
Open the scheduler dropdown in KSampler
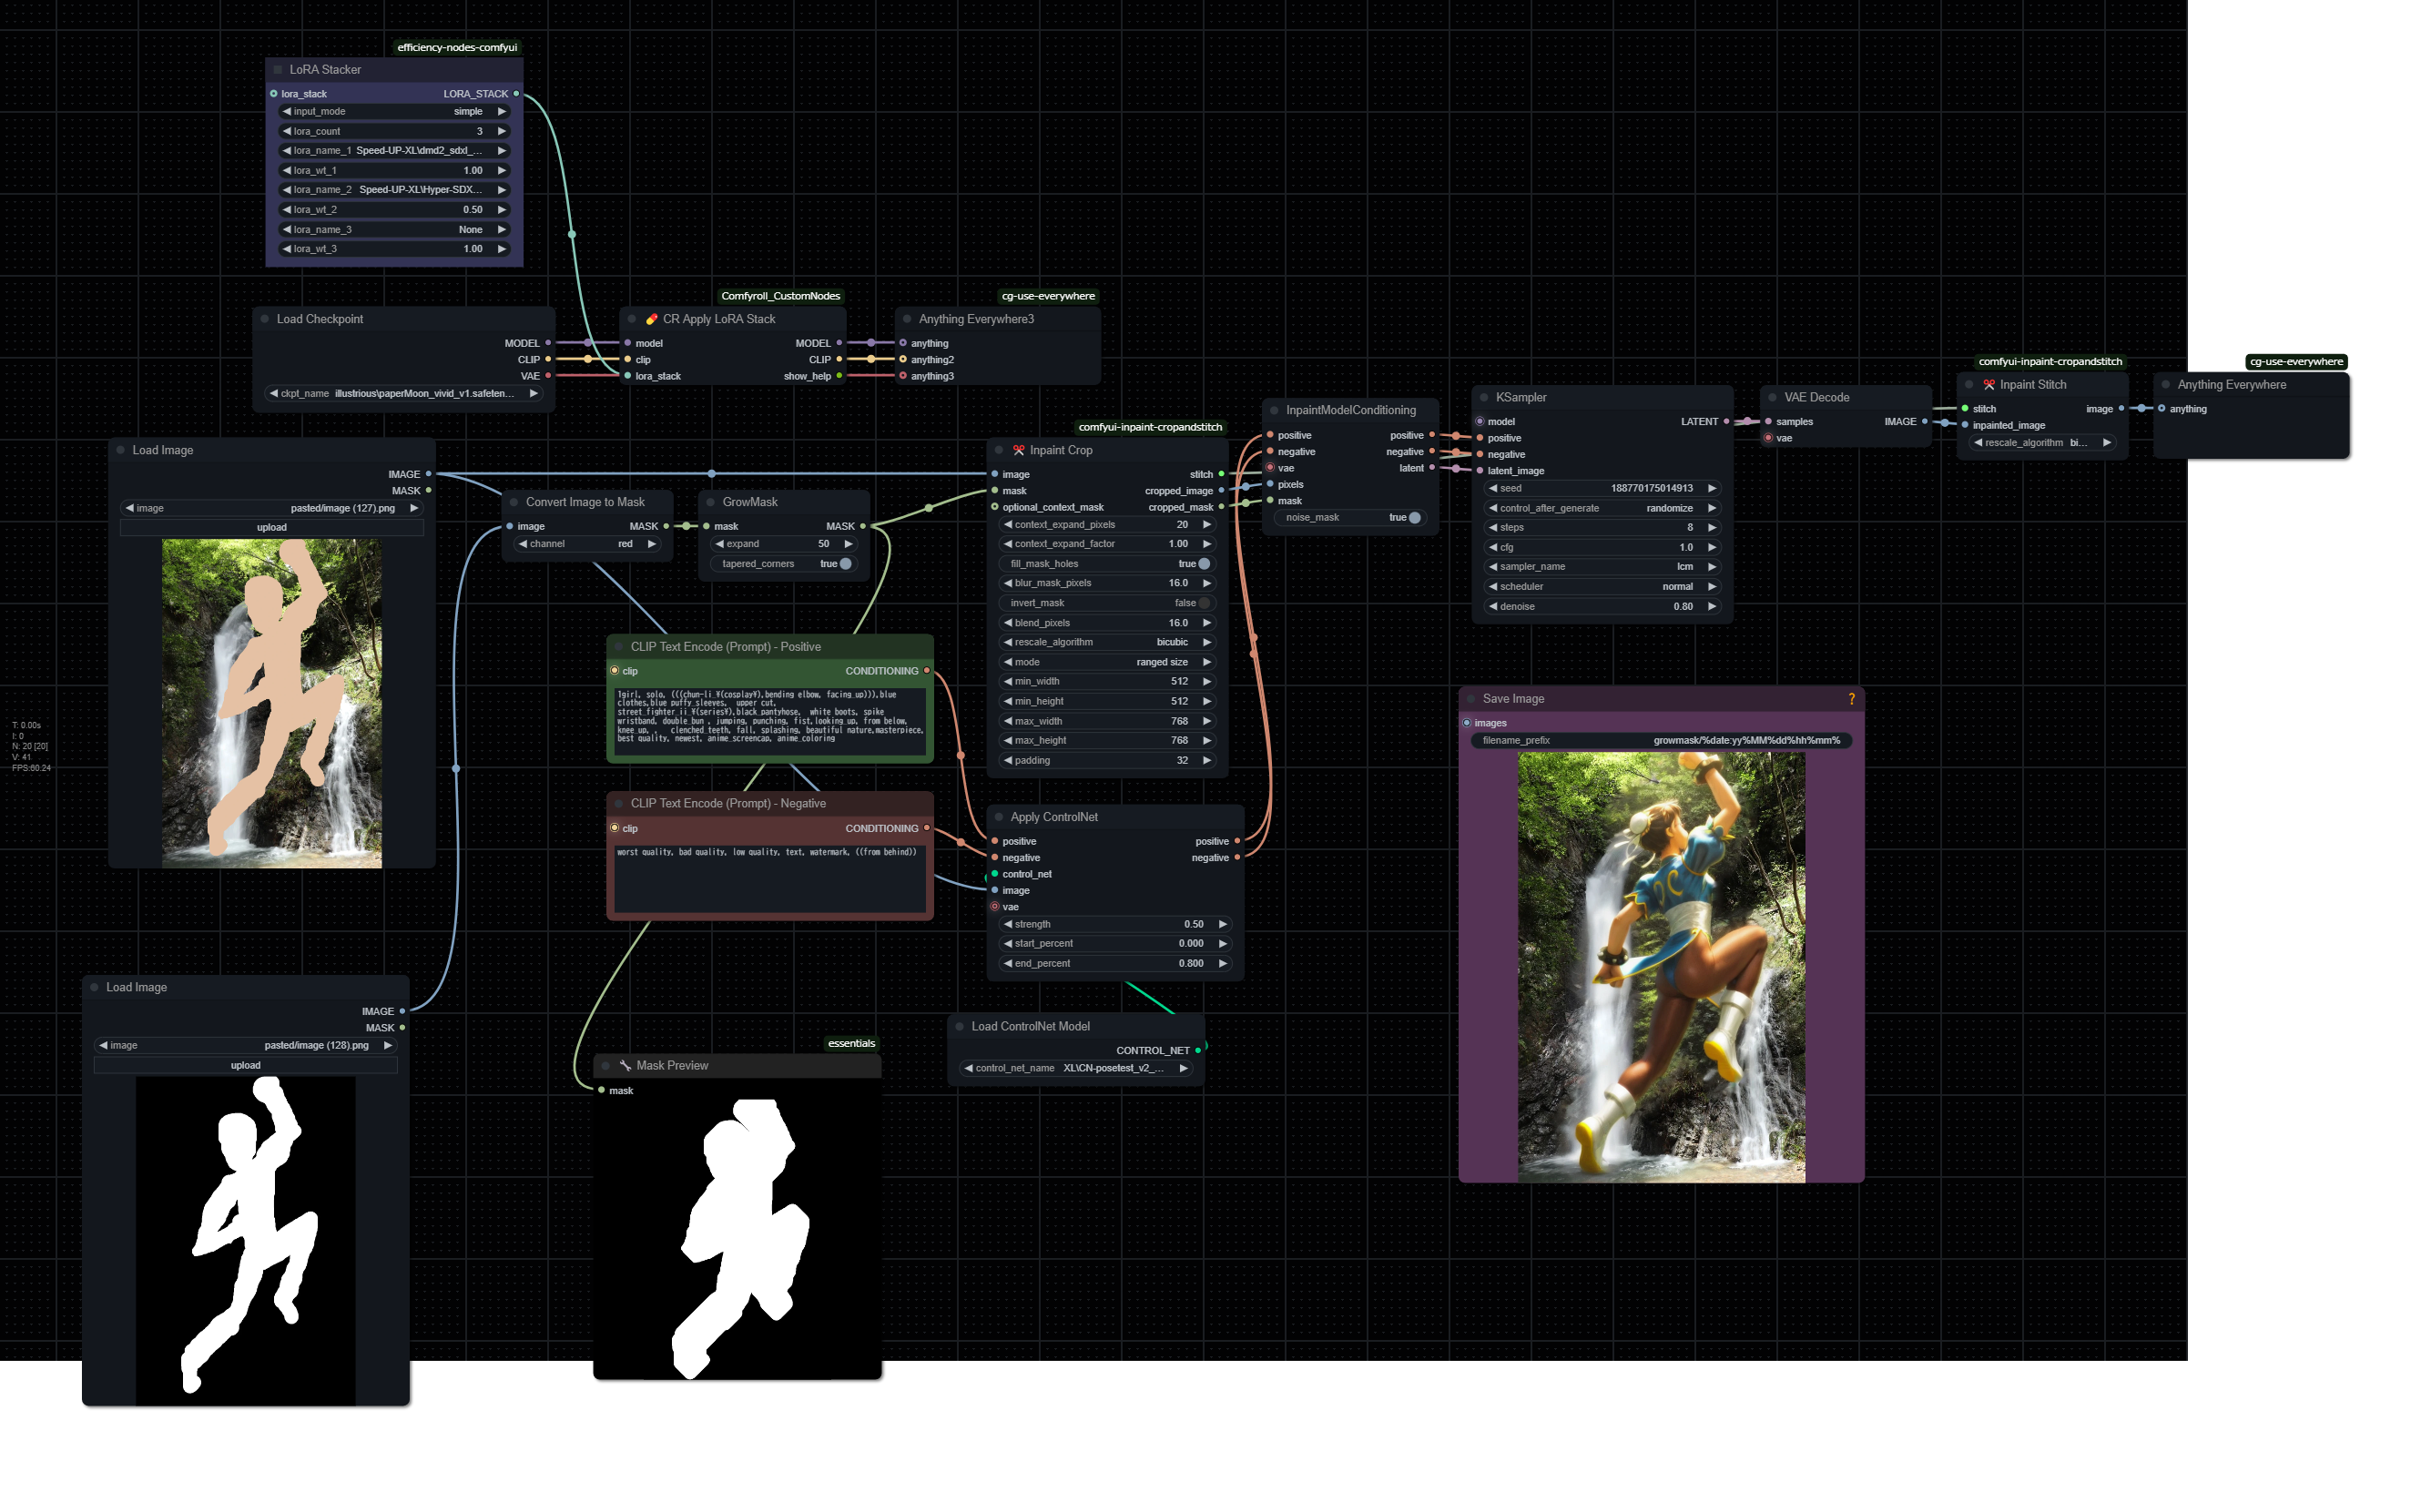click(1602, 586)
